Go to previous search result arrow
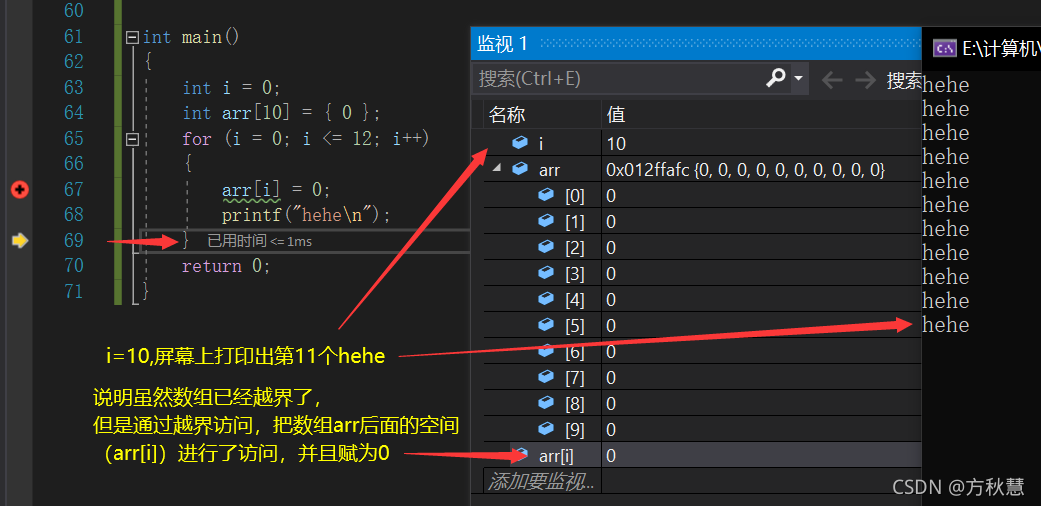 pos(831,80)
